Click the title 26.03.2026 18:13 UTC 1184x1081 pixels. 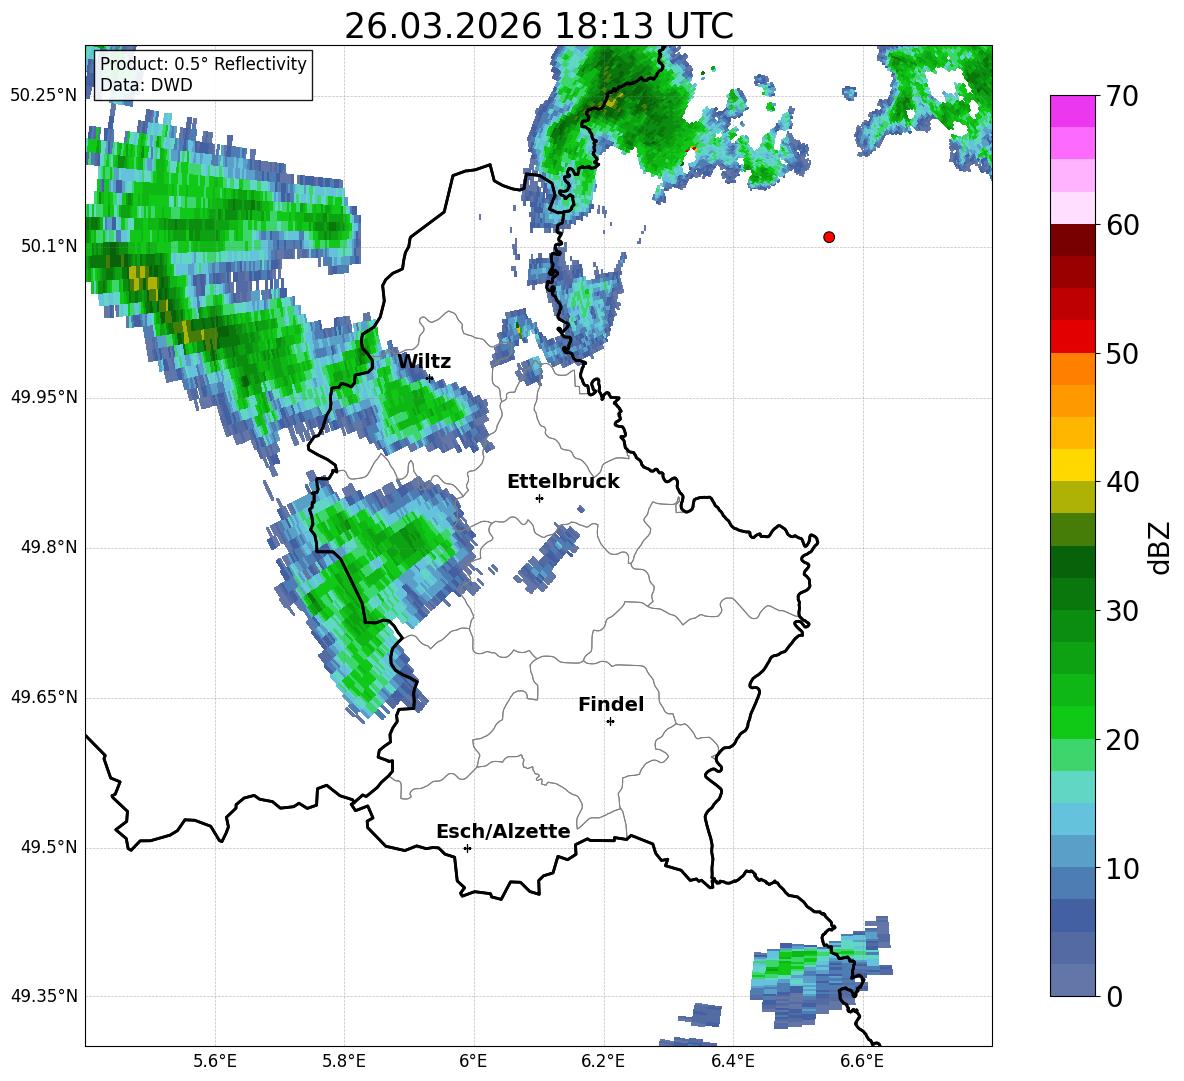click(x=538, y=27)
